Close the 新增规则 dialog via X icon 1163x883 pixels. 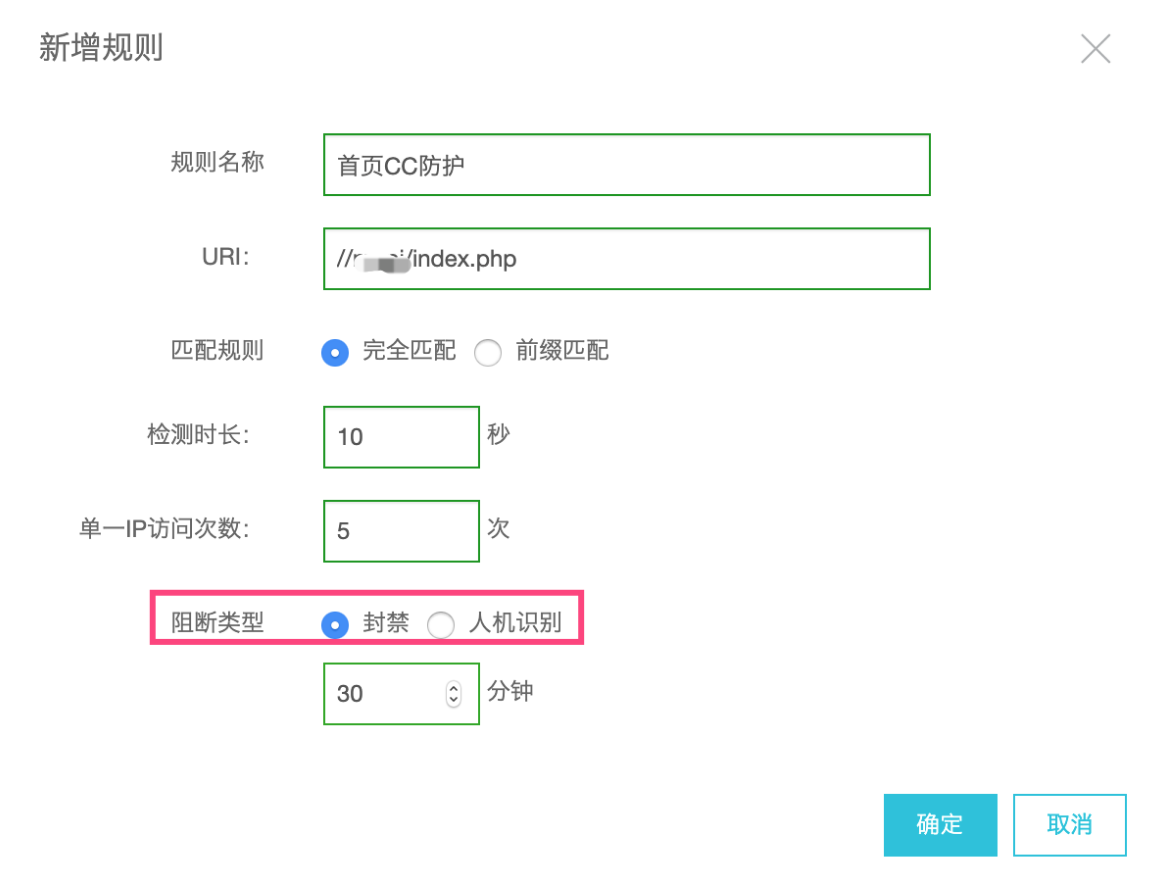tap(1096, 48)
